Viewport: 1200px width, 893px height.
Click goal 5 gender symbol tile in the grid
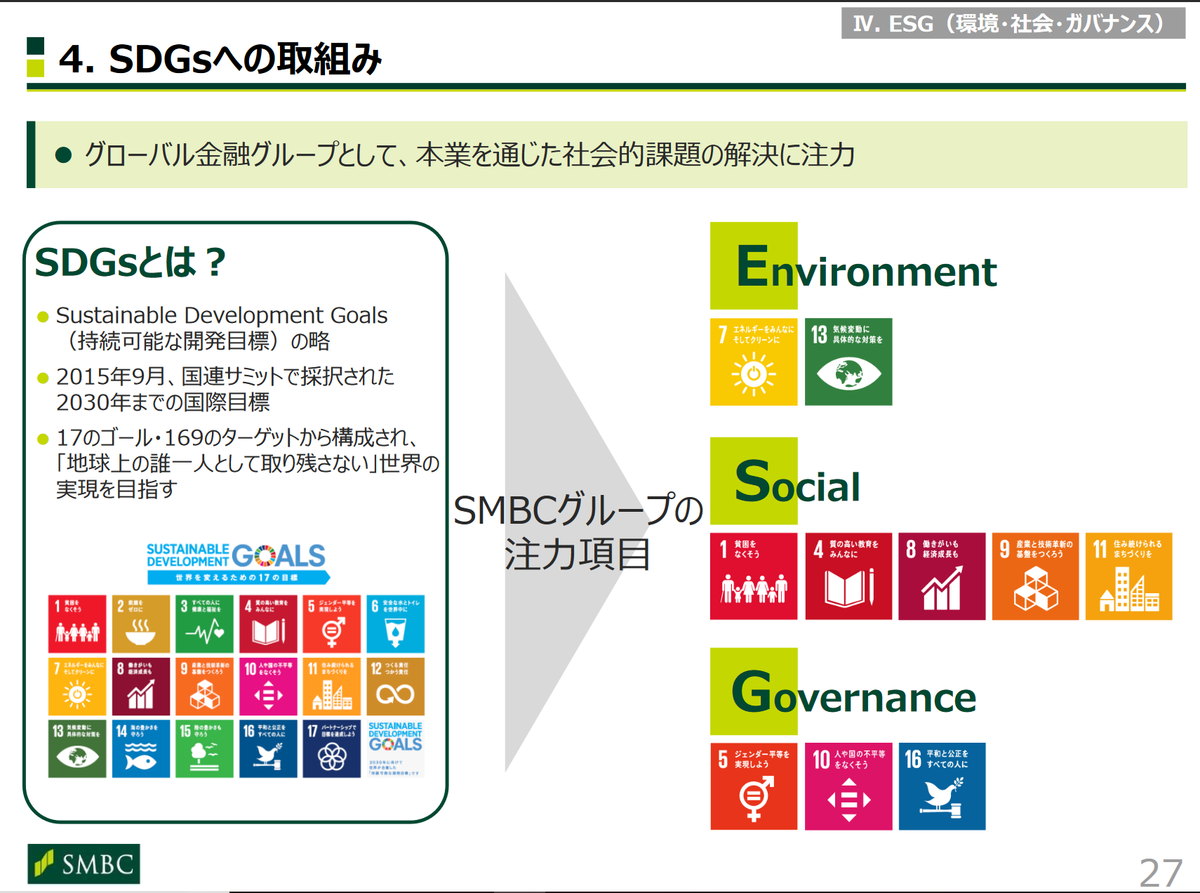point(331,623)
